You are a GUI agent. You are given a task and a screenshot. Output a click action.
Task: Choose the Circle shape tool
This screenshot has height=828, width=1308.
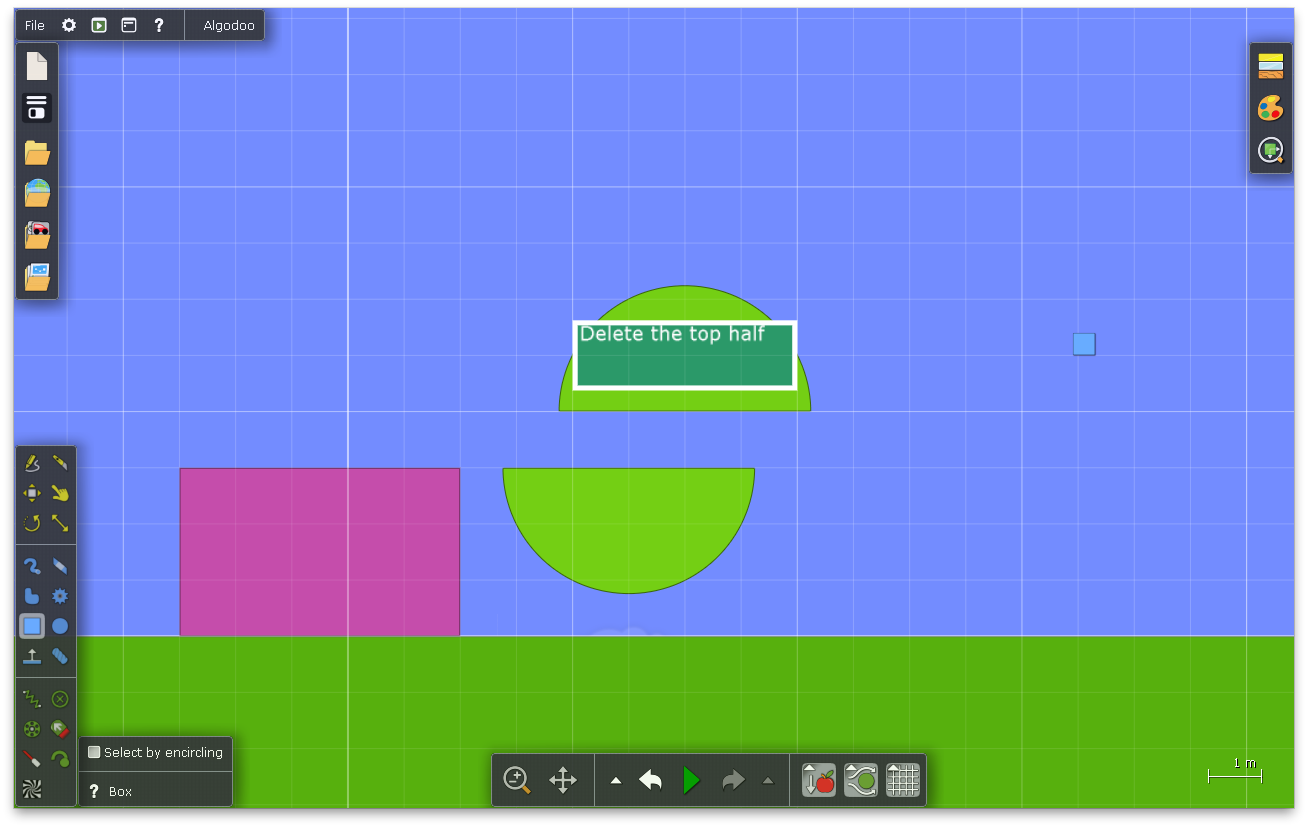point(60,627)
